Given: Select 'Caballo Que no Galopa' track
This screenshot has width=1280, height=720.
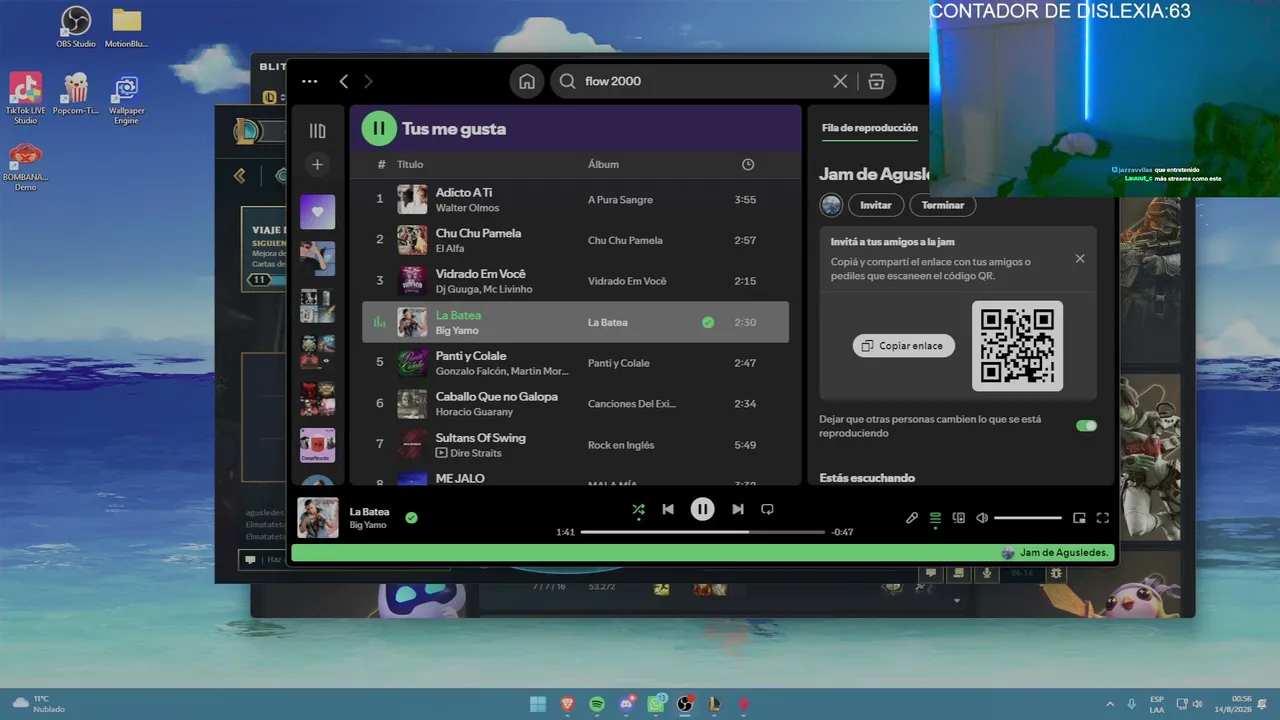Looking at the screenshot, I should (x=575, y=404).
